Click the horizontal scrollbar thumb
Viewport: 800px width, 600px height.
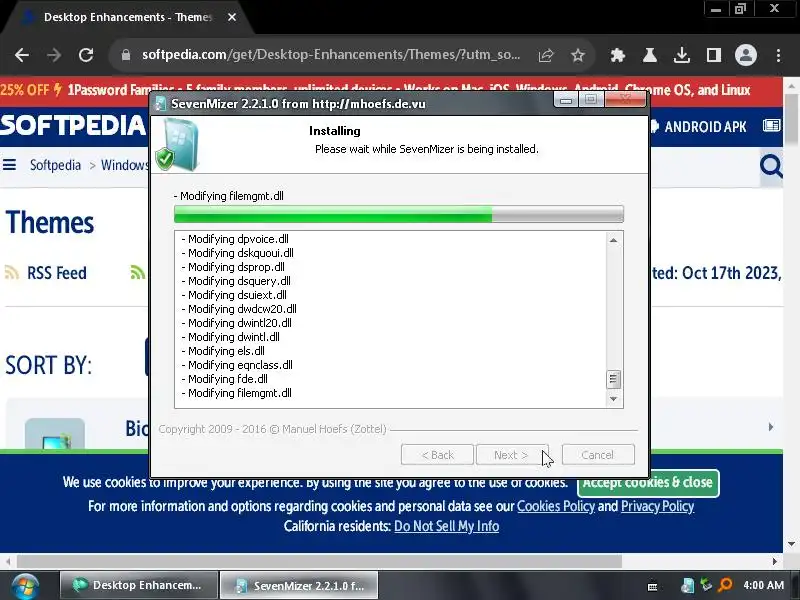(x=319, y=562)
